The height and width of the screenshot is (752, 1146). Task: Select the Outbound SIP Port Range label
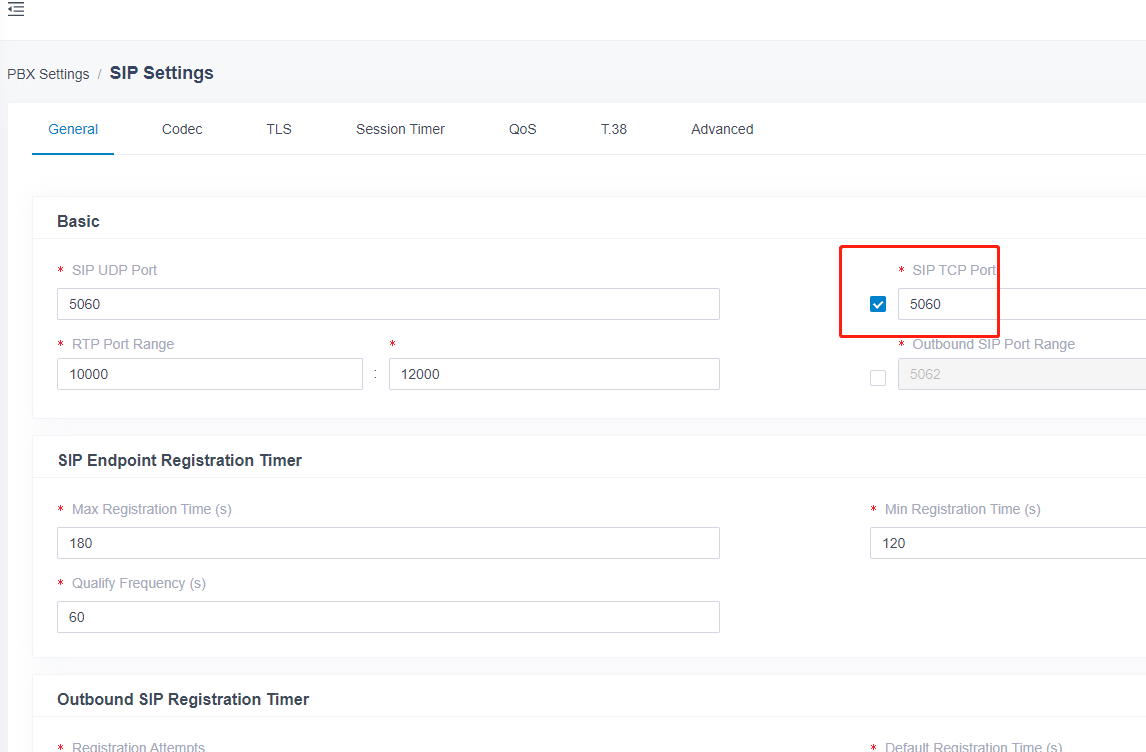[993, 344]
